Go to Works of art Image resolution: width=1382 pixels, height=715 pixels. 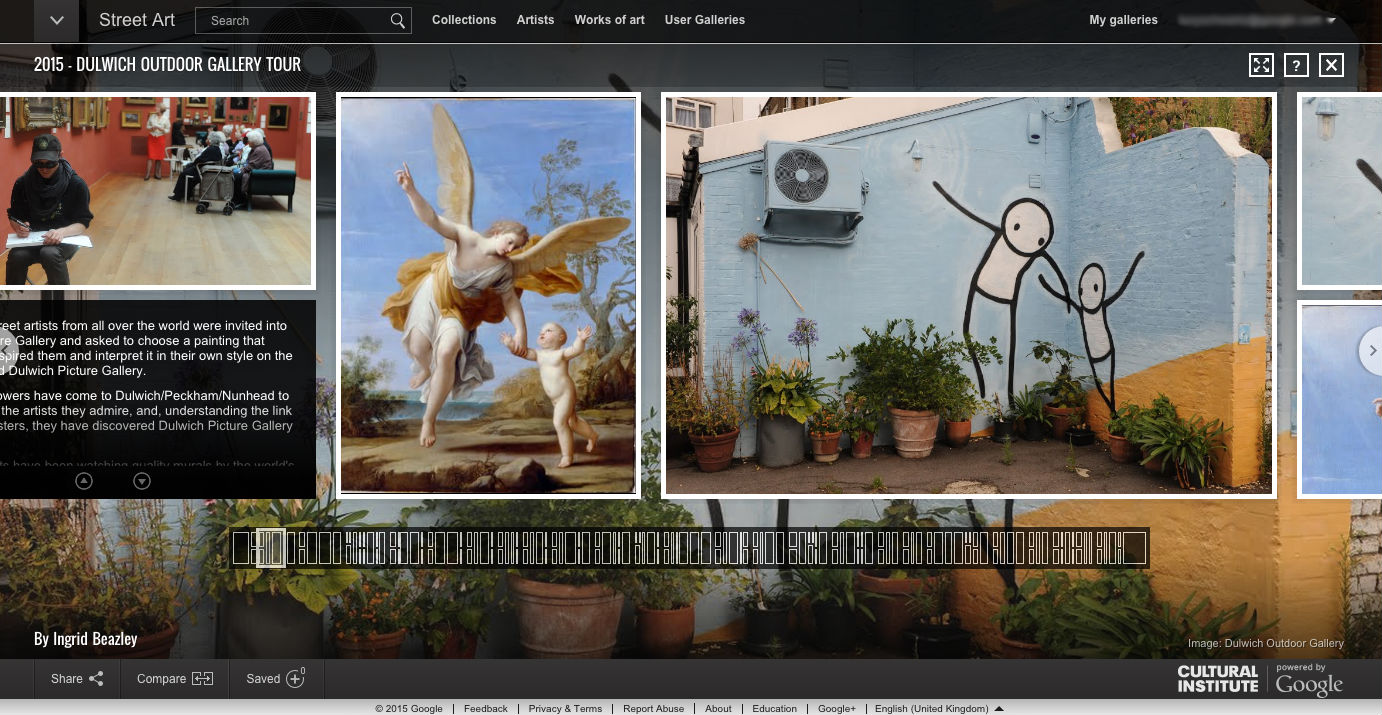(x=609, y=20)
